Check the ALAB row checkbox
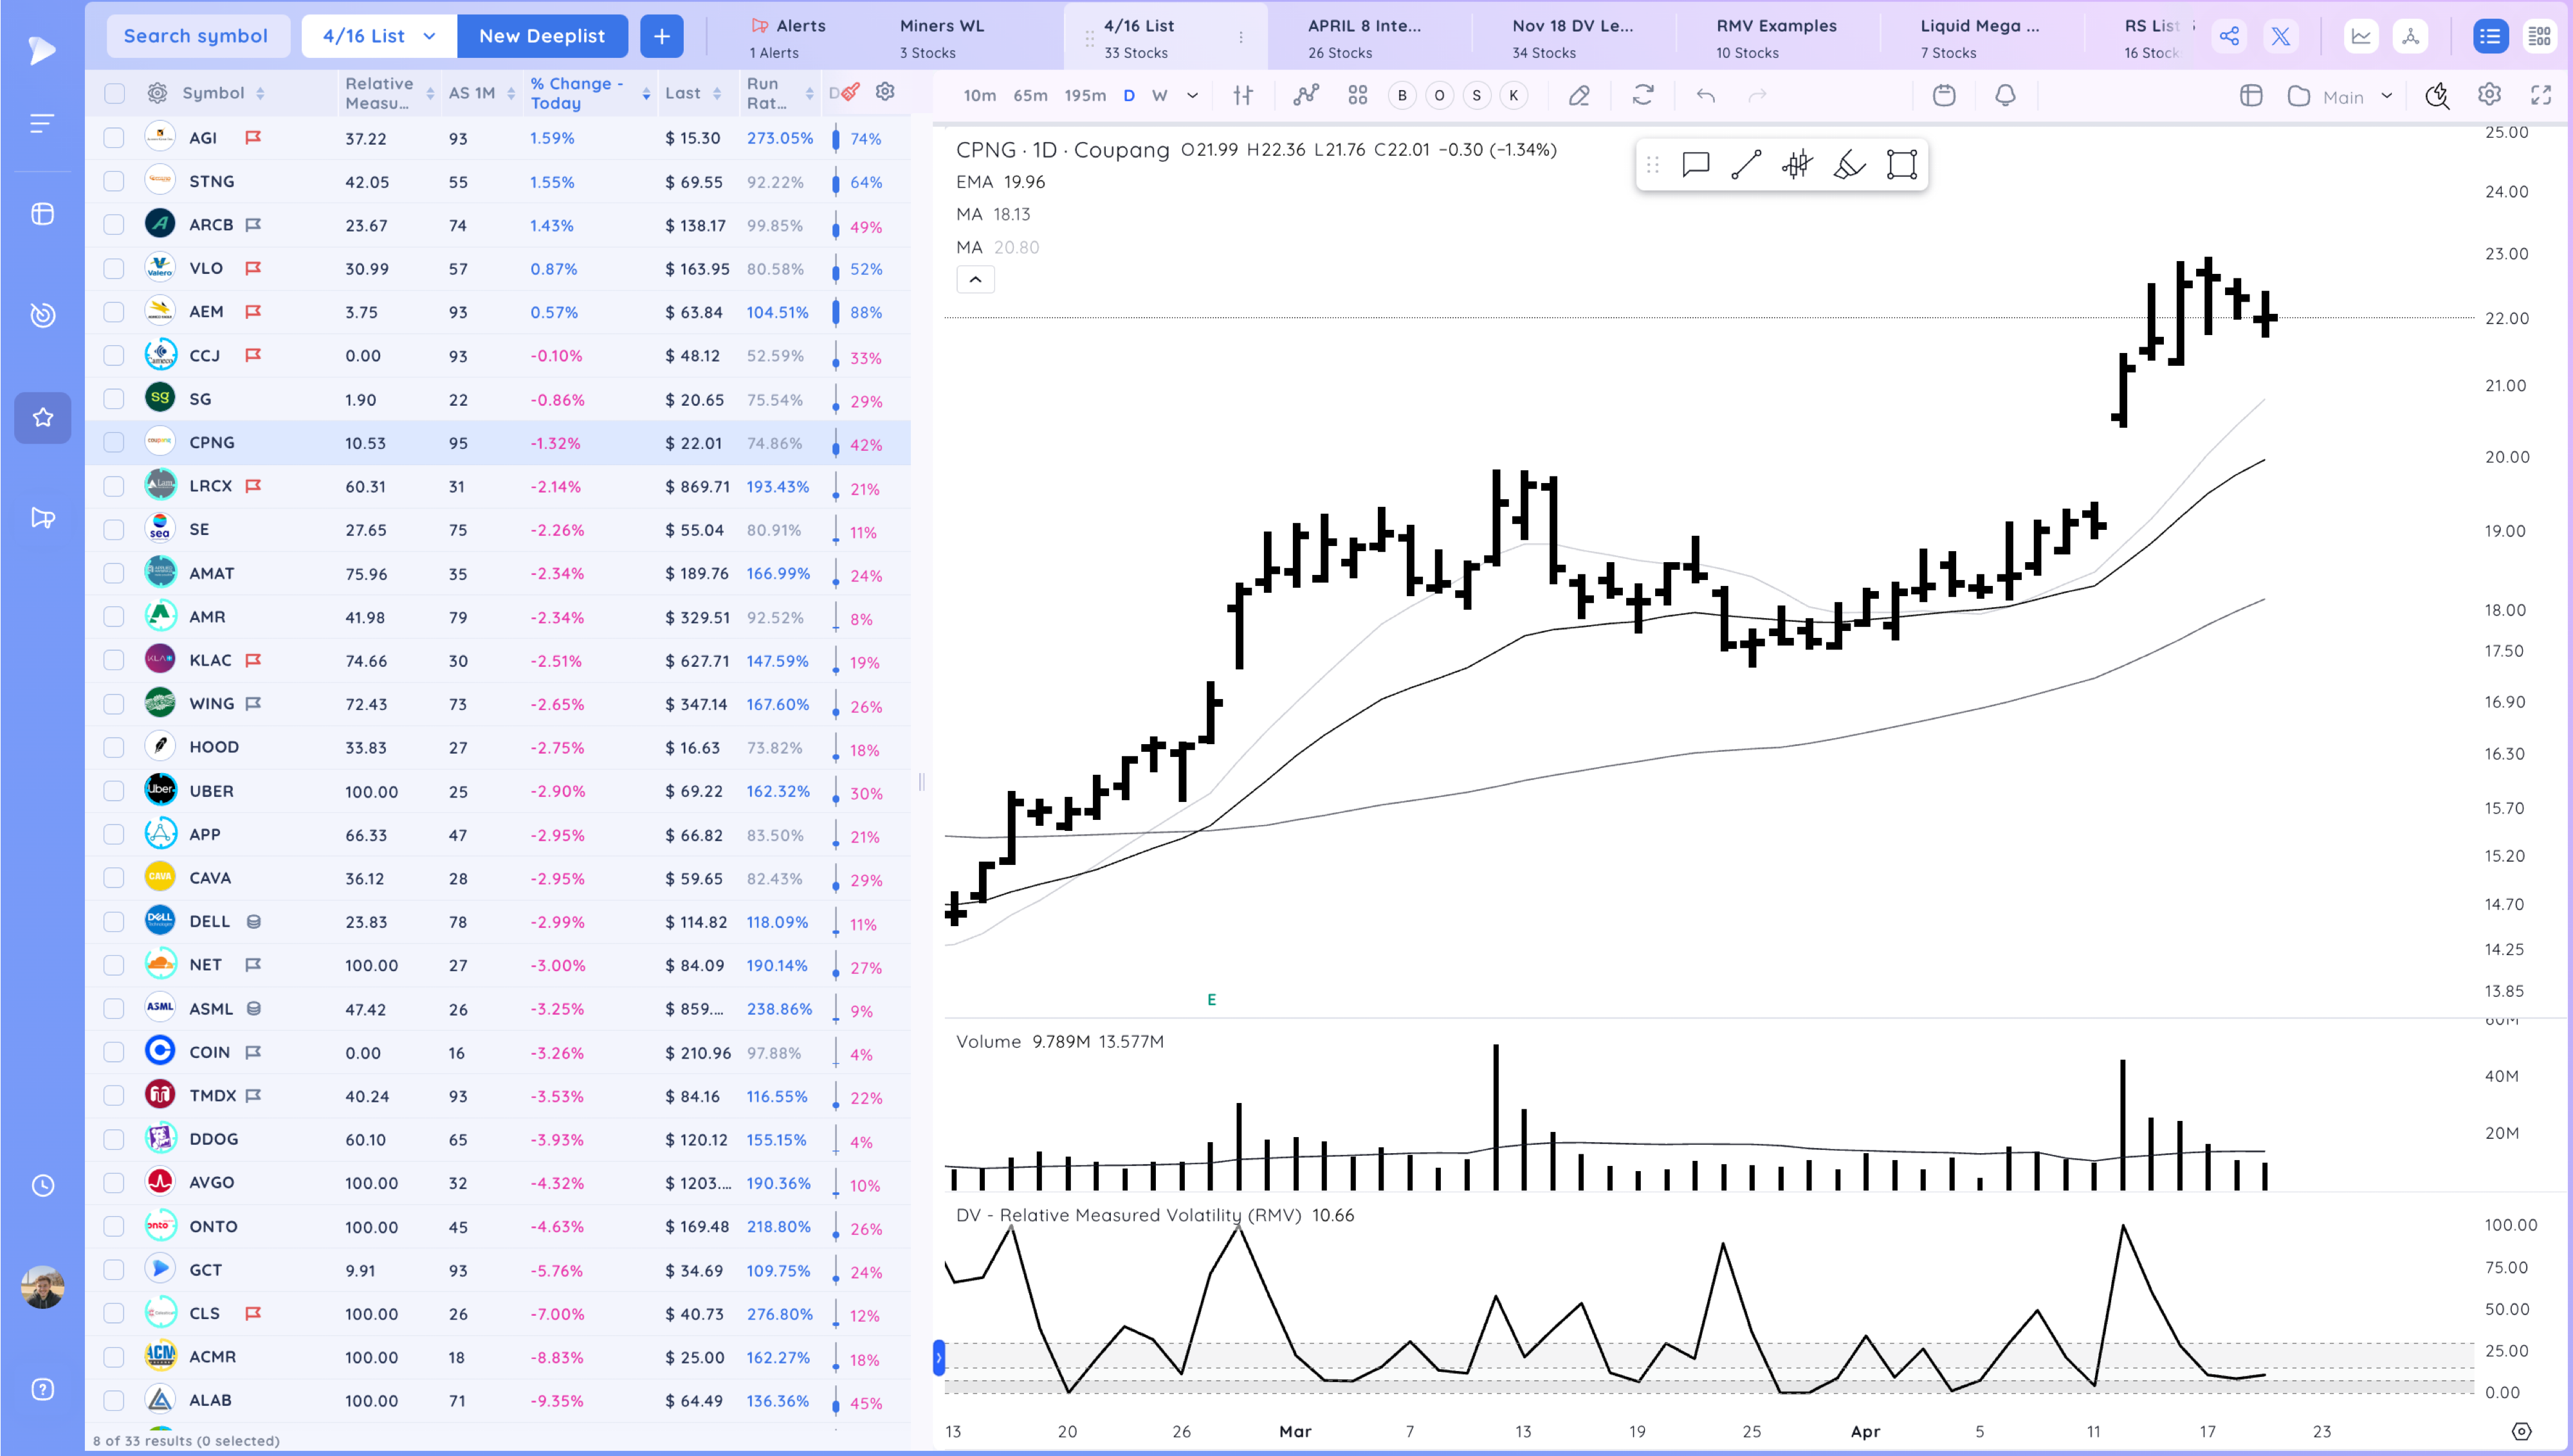Viewport: 2573px width, 1456px height. coord(114,1400)
